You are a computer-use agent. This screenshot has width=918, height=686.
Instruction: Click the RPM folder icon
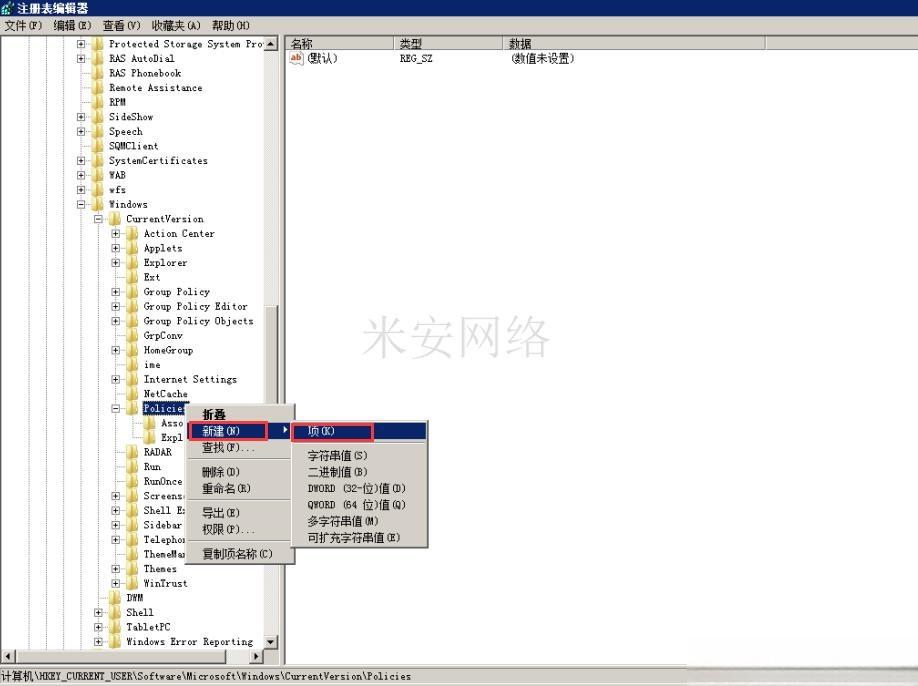(98, 102)
